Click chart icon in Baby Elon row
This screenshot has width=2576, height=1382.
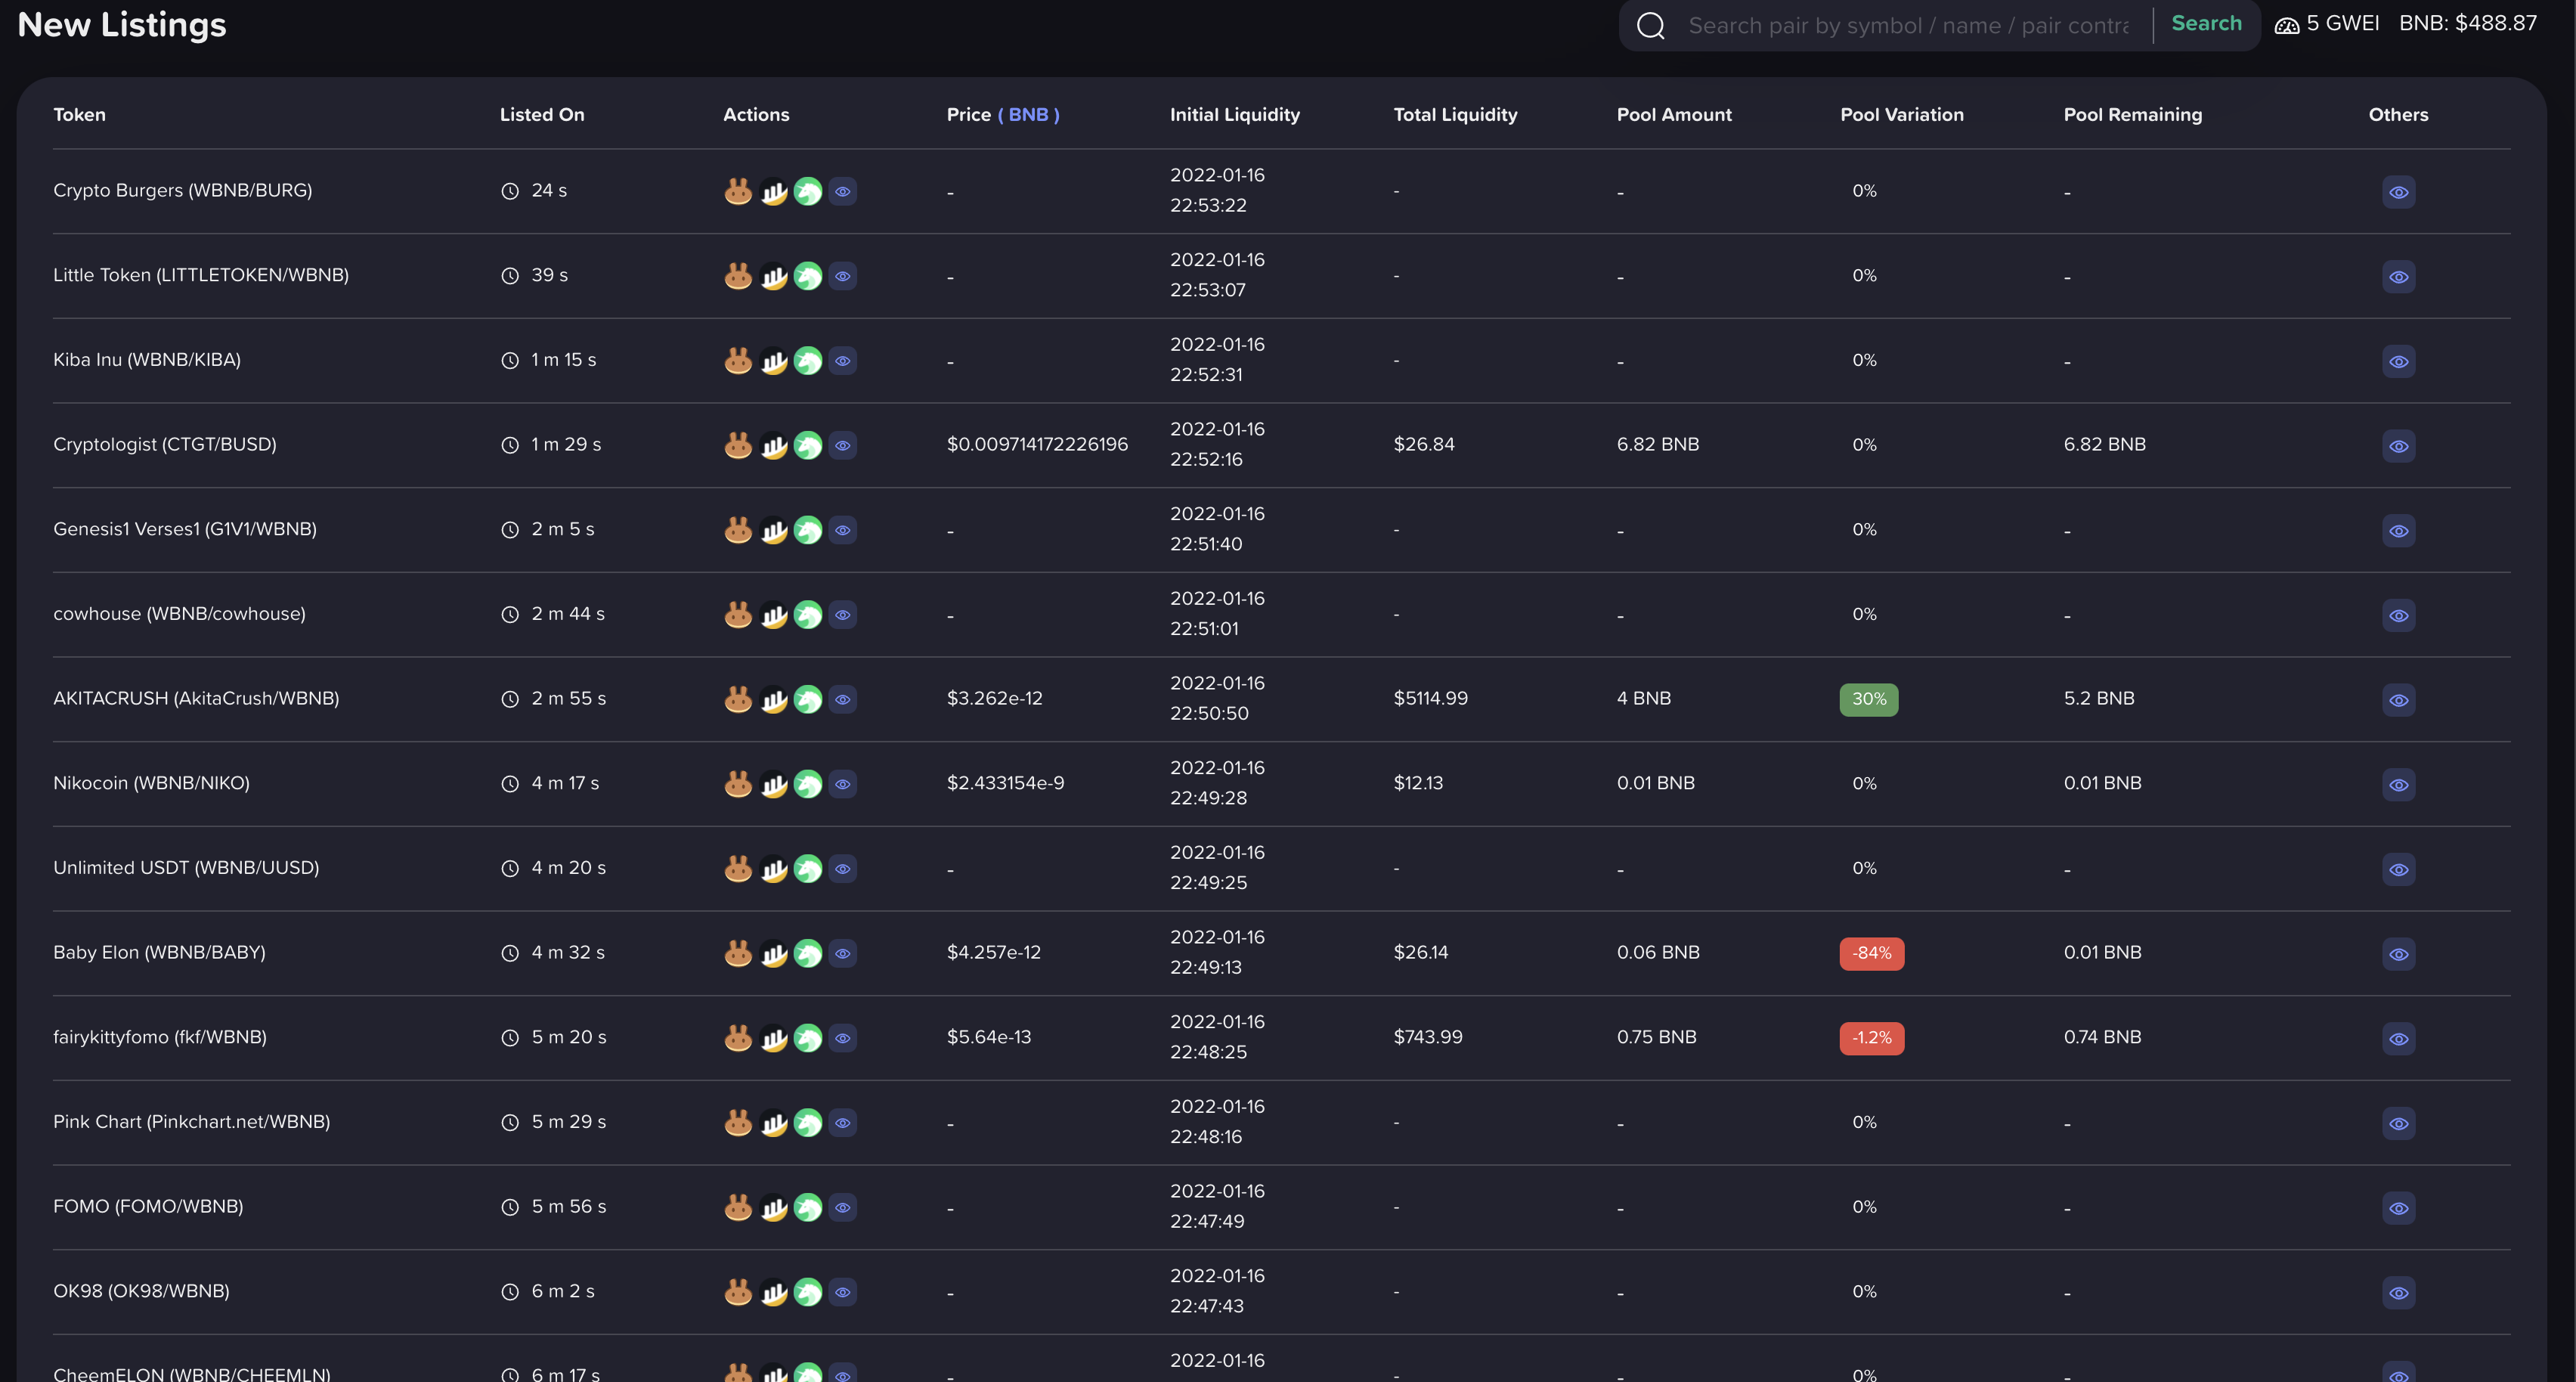(x=773, y=953)
